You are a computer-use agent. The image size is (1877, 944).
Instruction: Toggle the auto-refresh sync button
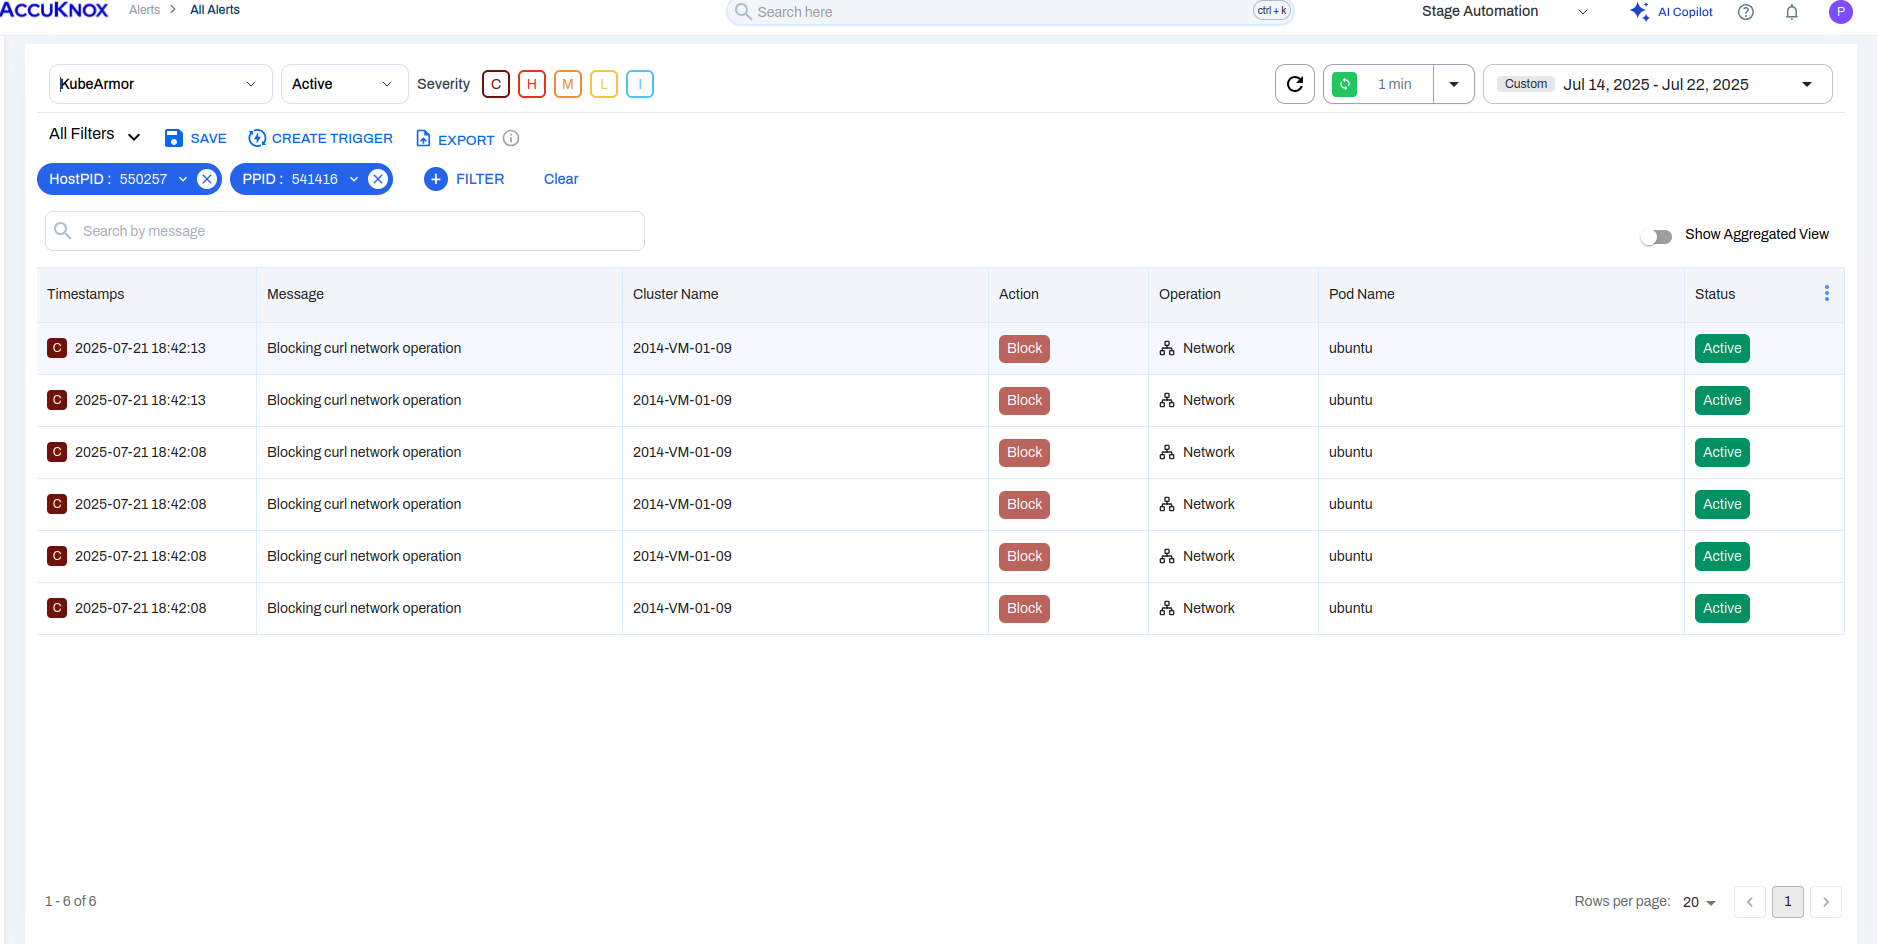click(1343, 84)
